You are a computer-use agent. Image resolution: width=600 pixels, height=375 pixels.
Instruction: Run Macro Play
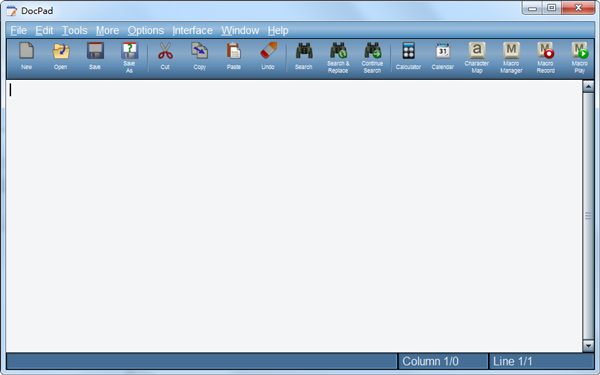click(580, 57)
